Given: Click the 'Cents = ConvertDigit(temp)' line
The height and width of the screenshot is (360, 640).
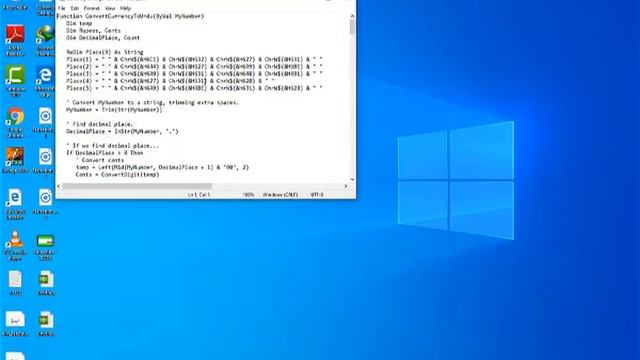Looking at the screenshot, I should tap(117, 175).
